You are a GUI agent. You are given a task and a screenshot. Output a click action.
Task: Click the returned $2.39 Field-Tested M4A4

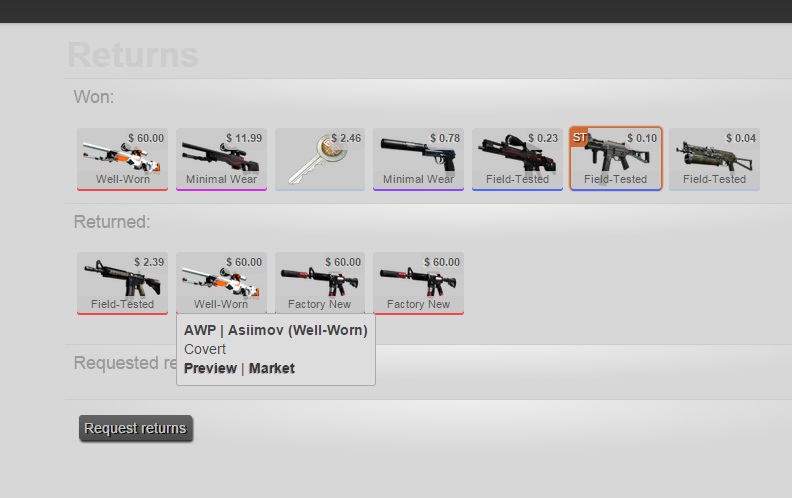pos(122,283)
